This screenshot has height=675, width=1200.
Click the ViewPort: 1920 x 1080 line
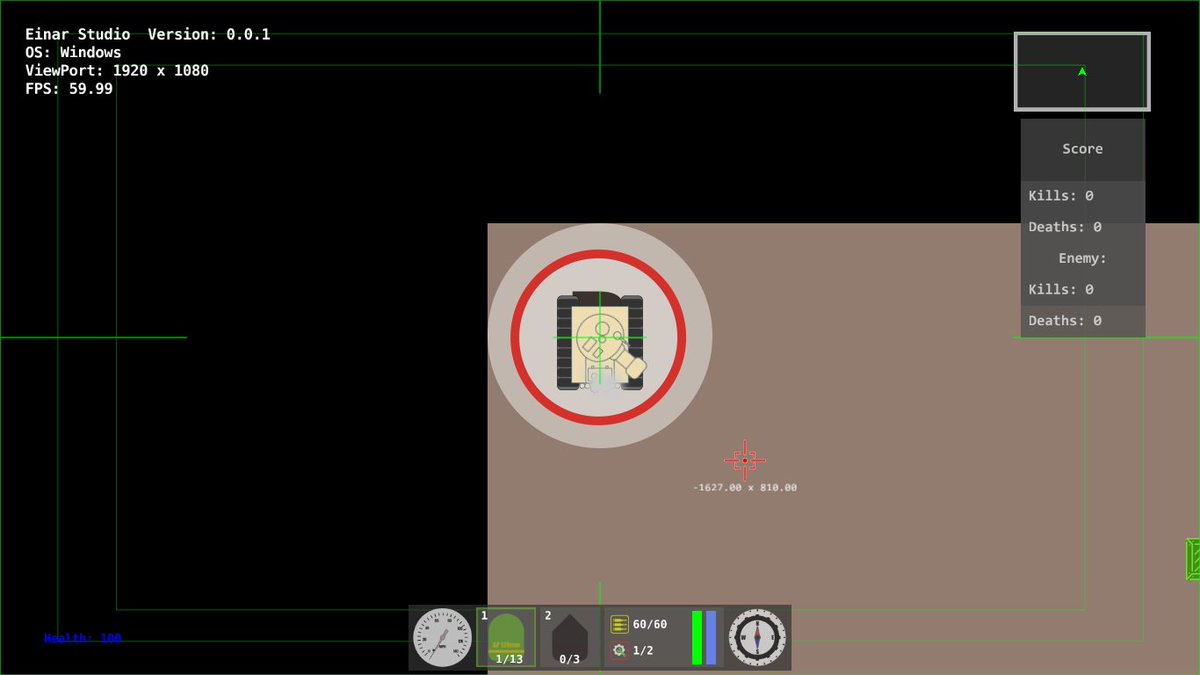pos(117,70)
